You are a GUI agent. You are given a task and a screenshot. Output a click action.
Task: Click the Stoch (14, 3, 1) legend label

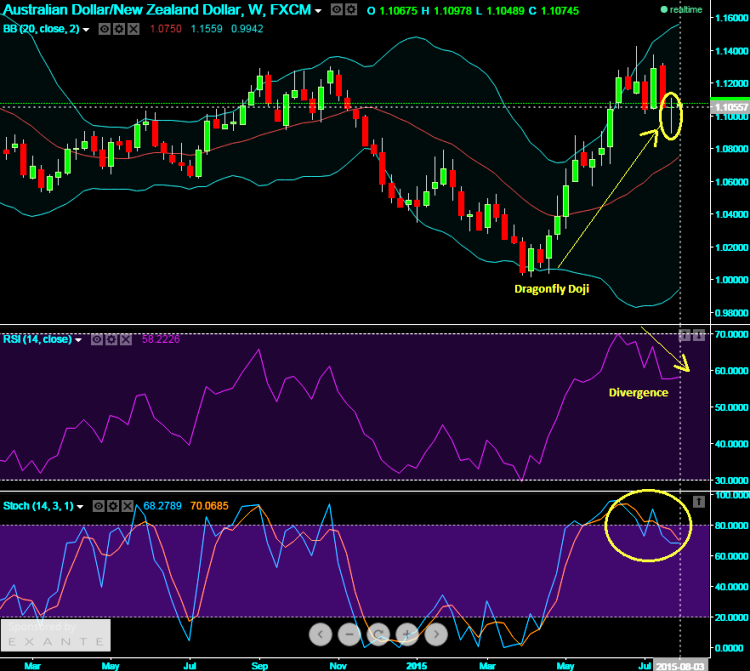pos(38,506)
